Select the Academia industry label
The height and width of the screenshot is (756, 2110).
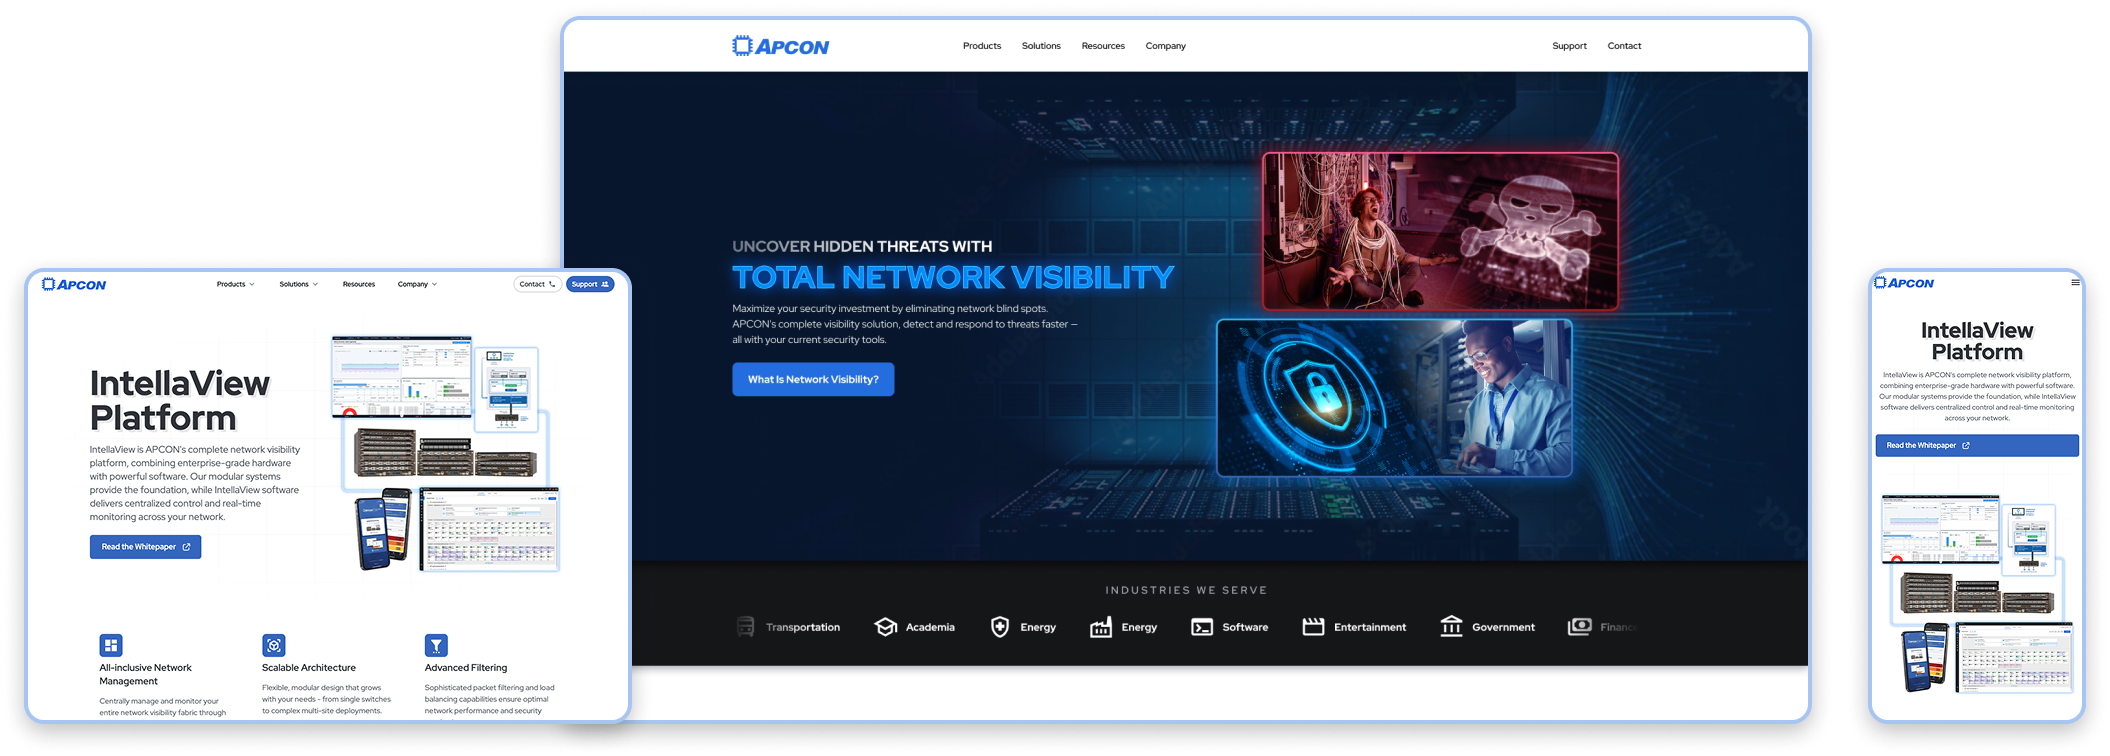point(930,628)
